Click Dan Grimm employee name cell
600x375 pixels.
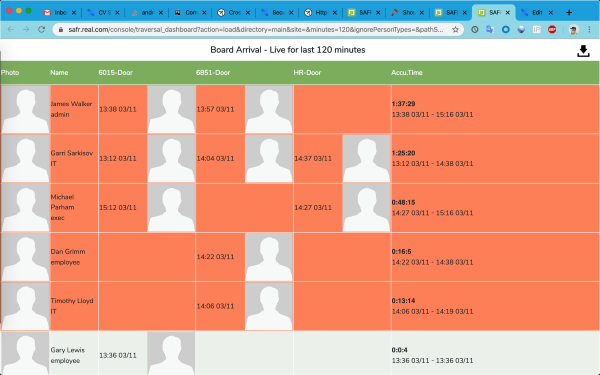pos(74,257)
